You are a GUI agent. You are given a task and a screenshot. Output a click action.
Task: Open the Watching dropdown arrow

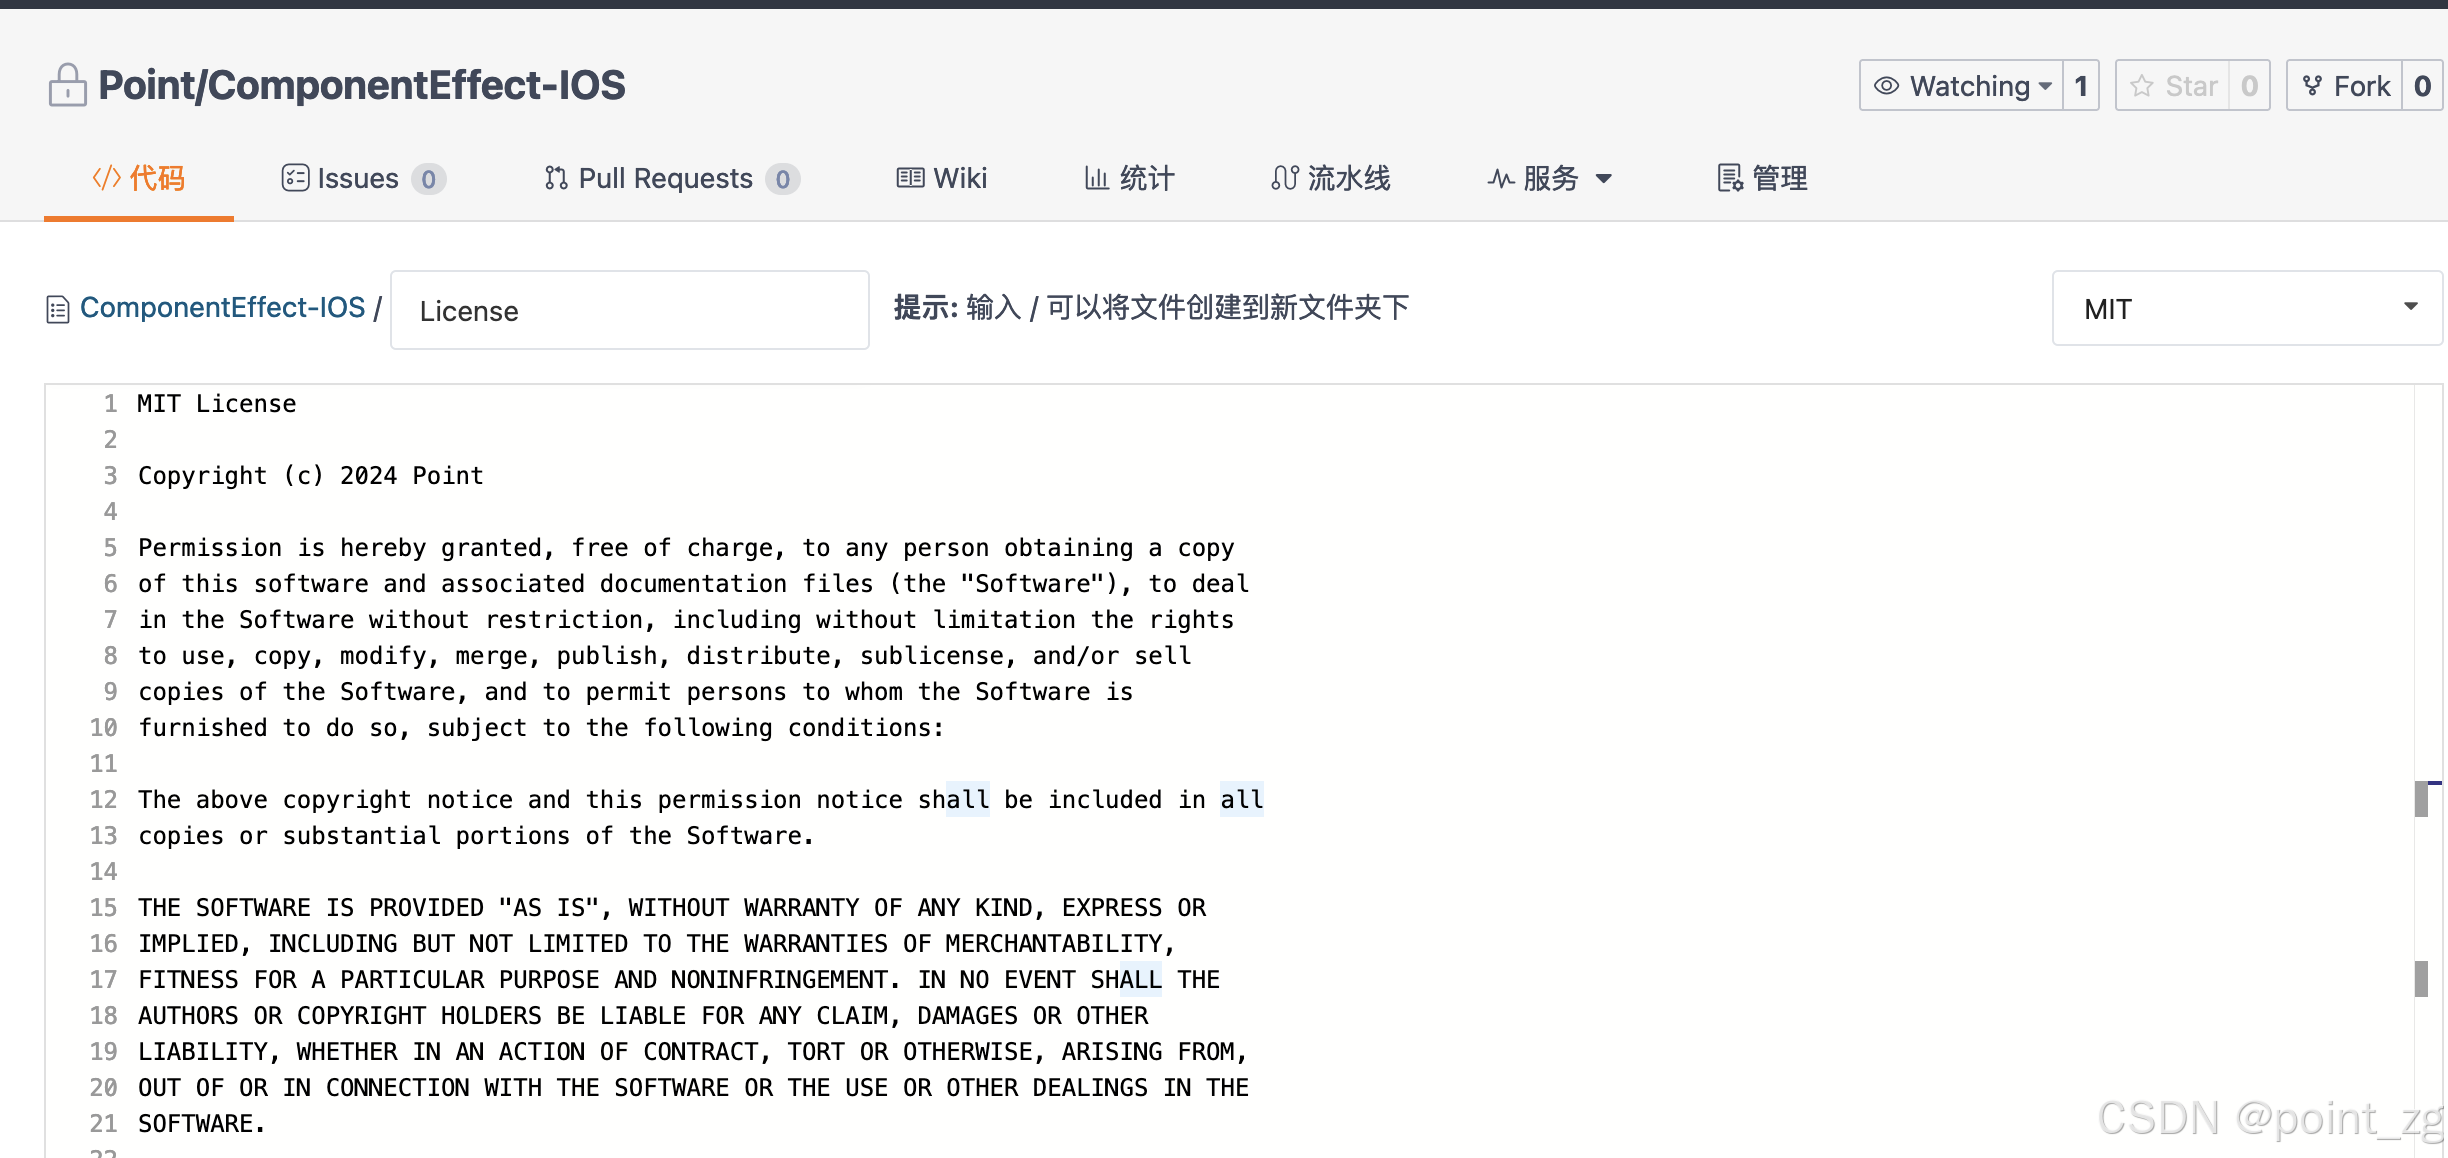[x=2046, y=85]
